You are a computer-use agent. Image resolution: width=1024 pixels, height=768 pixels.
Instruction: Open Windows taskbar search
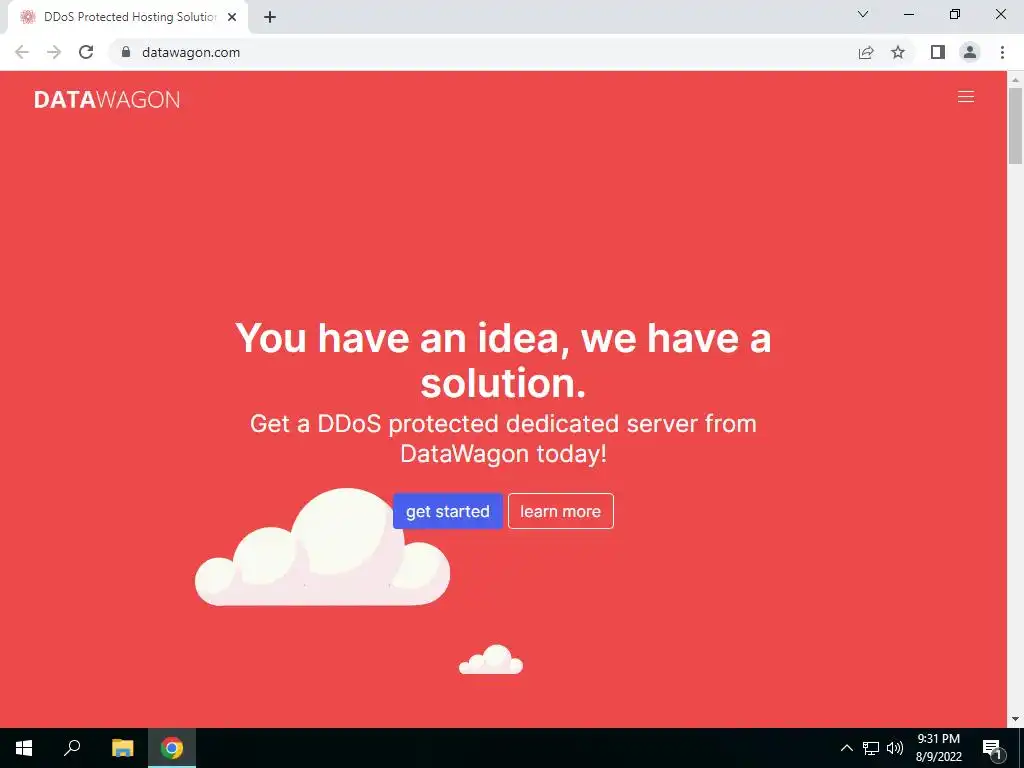tap(72, 748)
